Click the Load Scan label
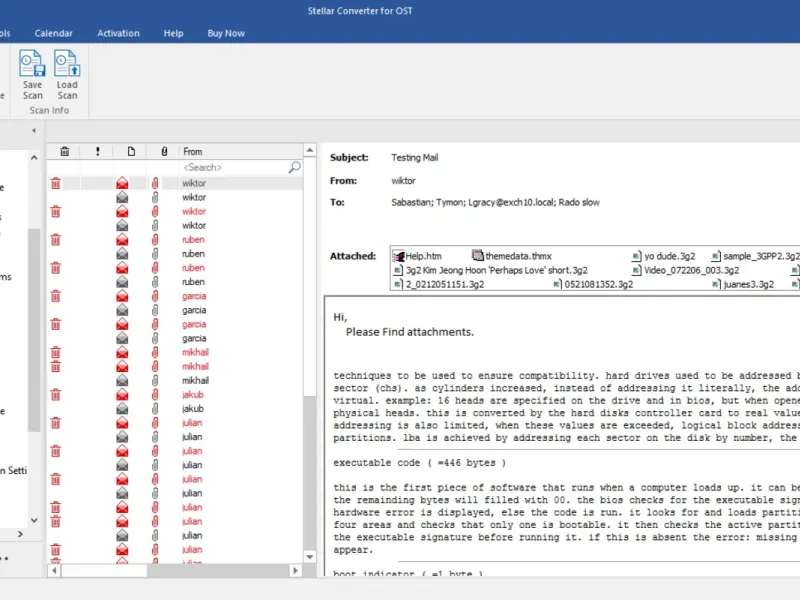 click(x=67, y=90)
